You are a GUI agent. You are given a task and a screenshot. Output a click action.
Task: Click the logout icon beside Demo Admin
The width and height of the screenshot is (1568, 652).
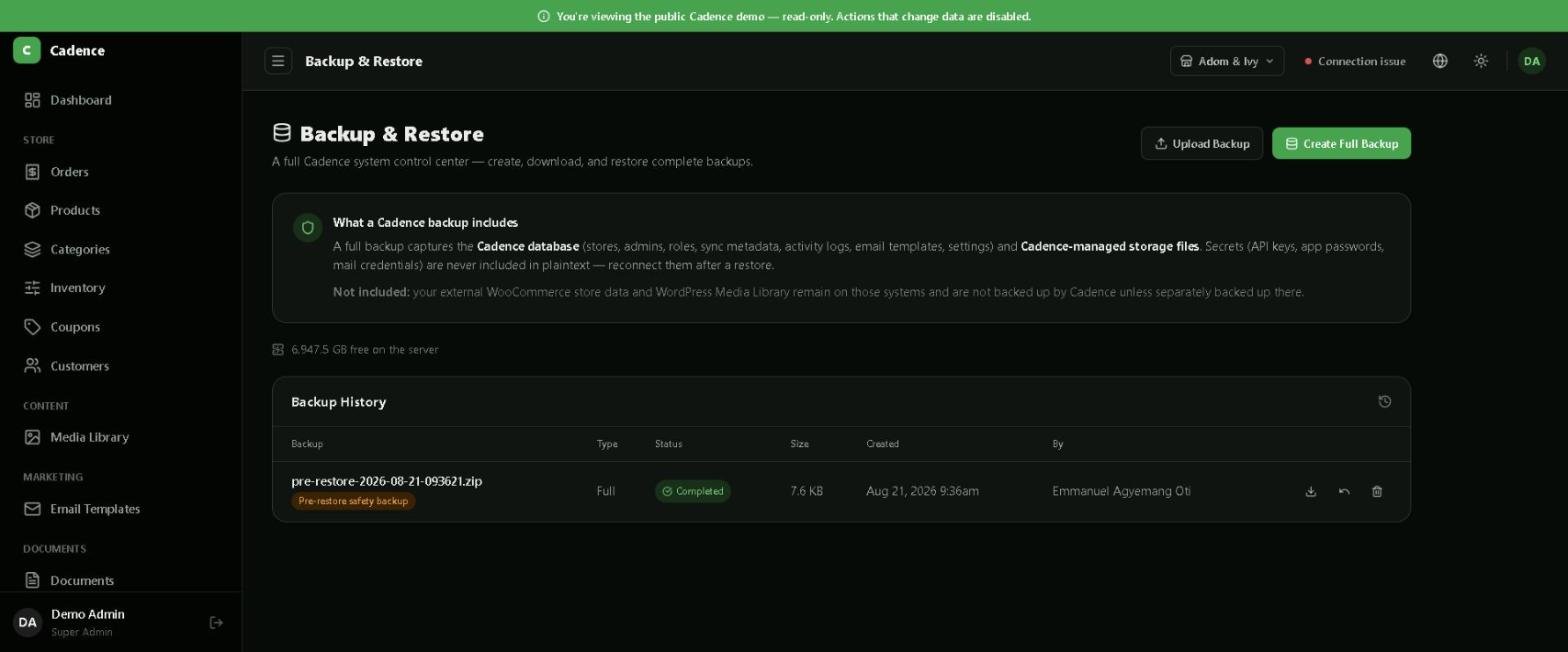216,623
